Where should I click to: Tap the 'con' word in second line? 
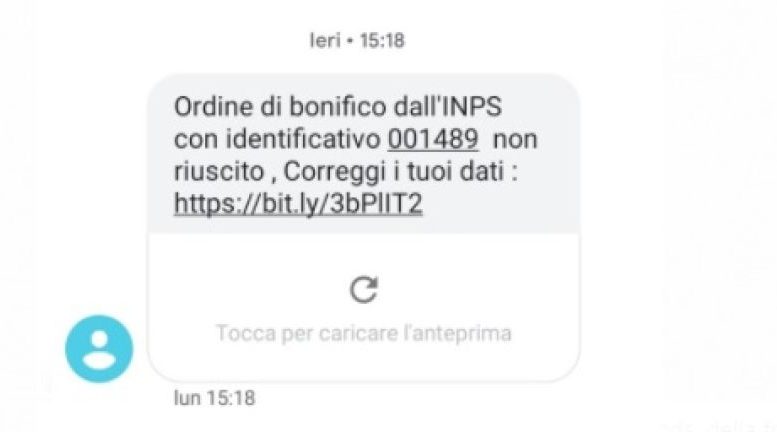tap(196, 140)
